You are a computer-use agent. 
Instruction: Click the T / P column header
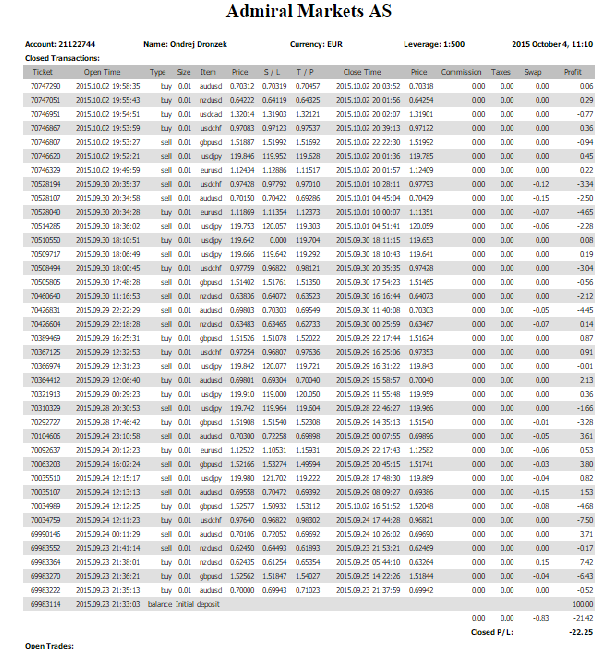305,72
